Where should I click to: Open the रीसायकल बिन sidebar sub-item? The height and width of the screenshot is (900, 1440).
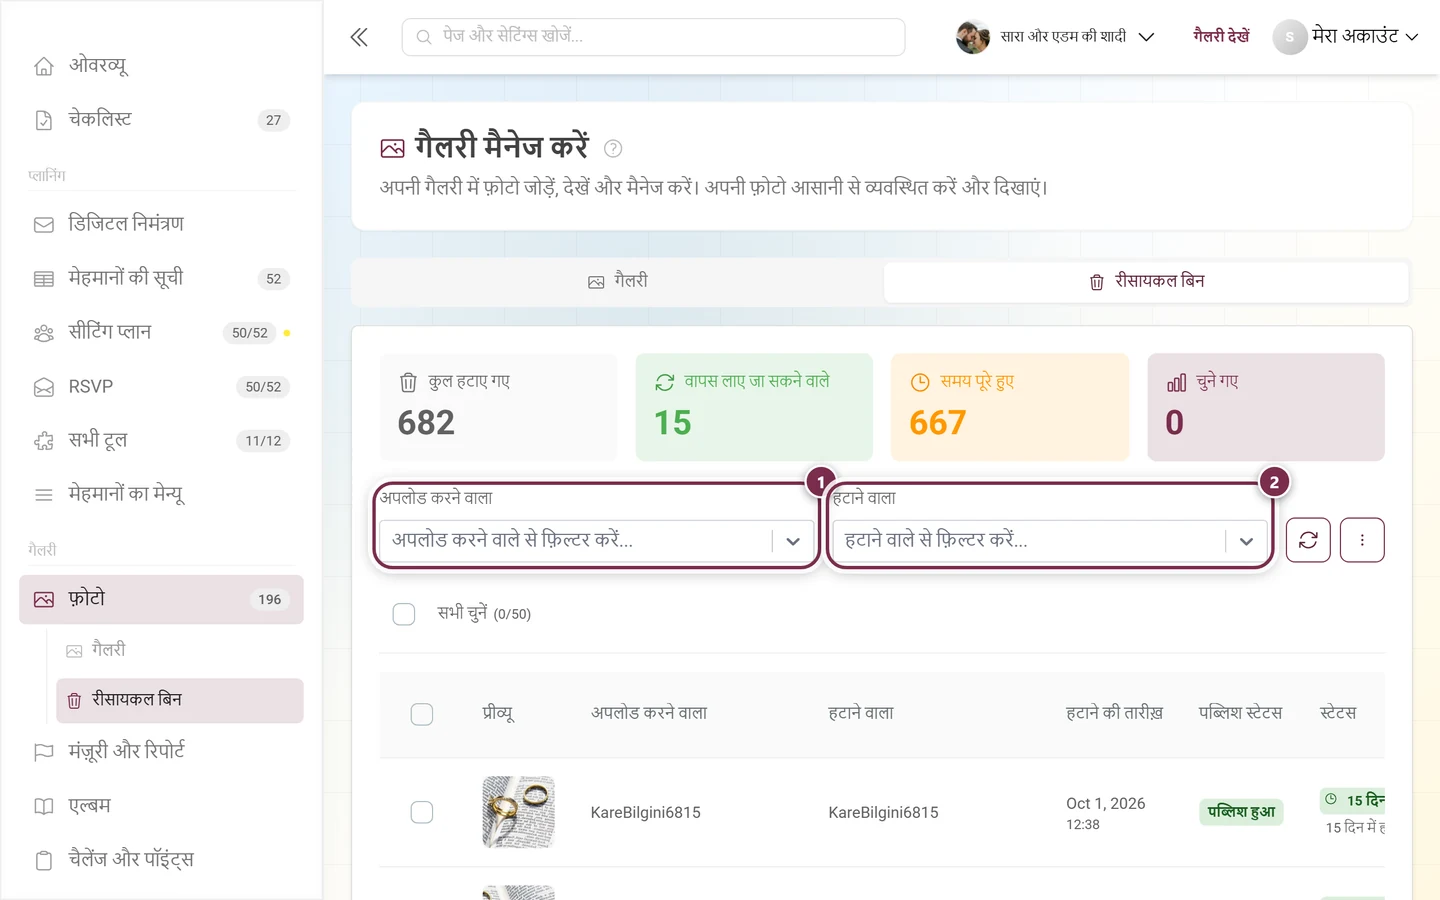point(180,701)
